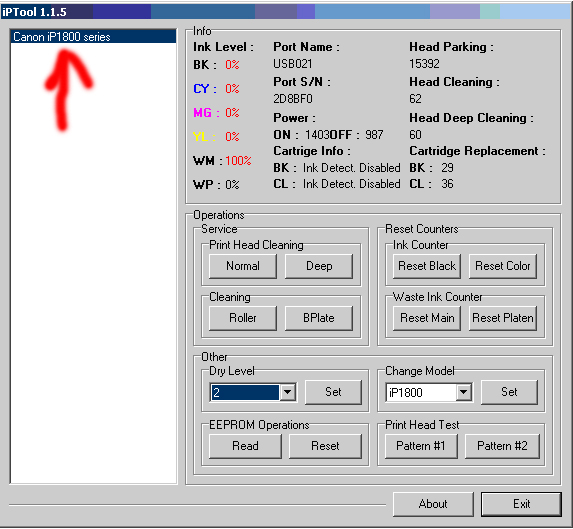573x529 pixels.
Task: Click BK Ink Detect. Disabled text
Action: 352,168
